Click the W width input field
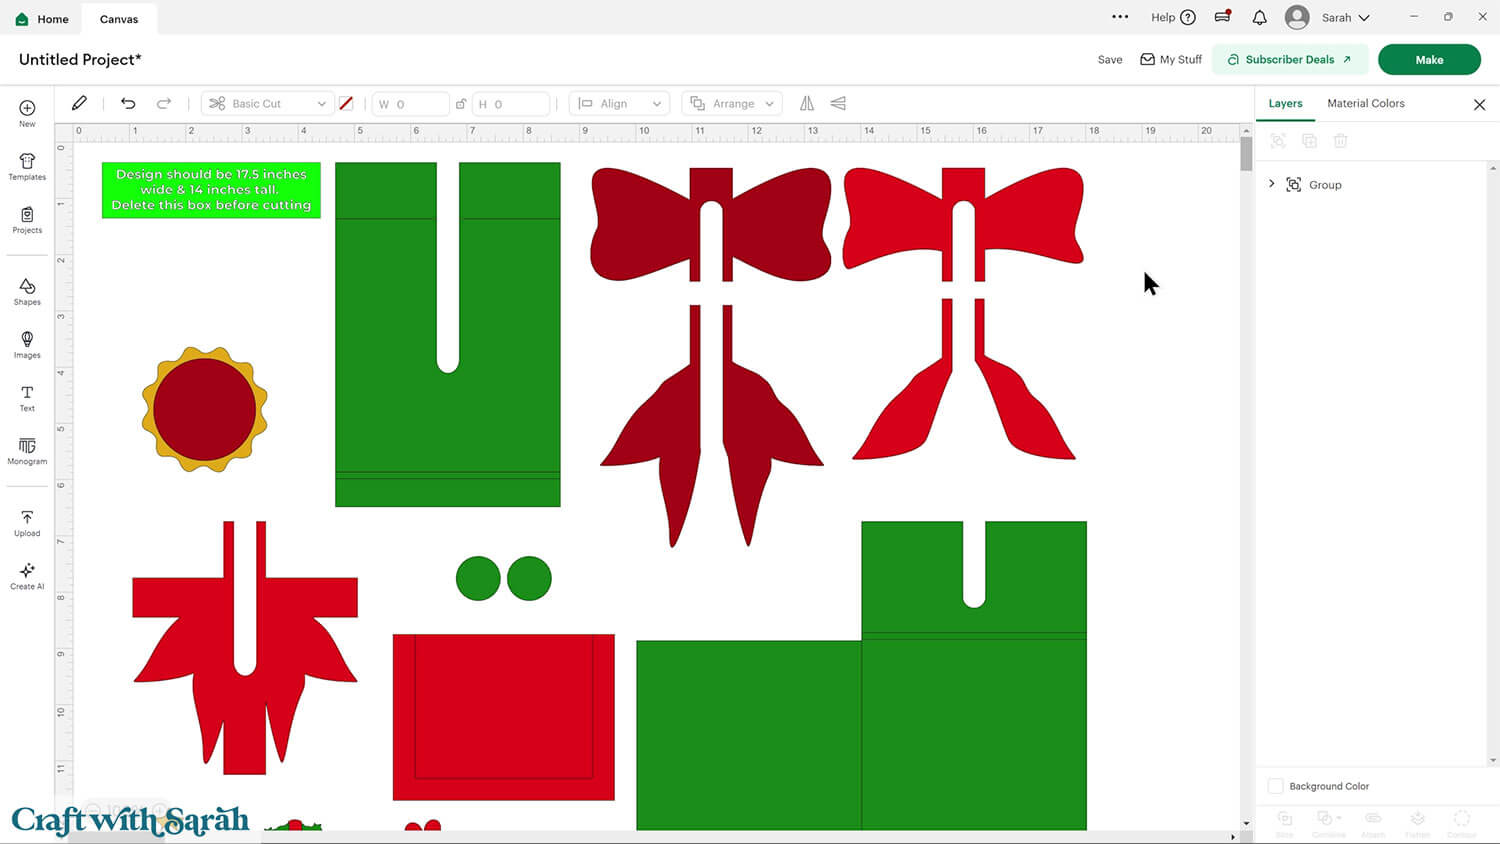The width and height of the screenshot is (1500, 844). click(x=410, y=104)
